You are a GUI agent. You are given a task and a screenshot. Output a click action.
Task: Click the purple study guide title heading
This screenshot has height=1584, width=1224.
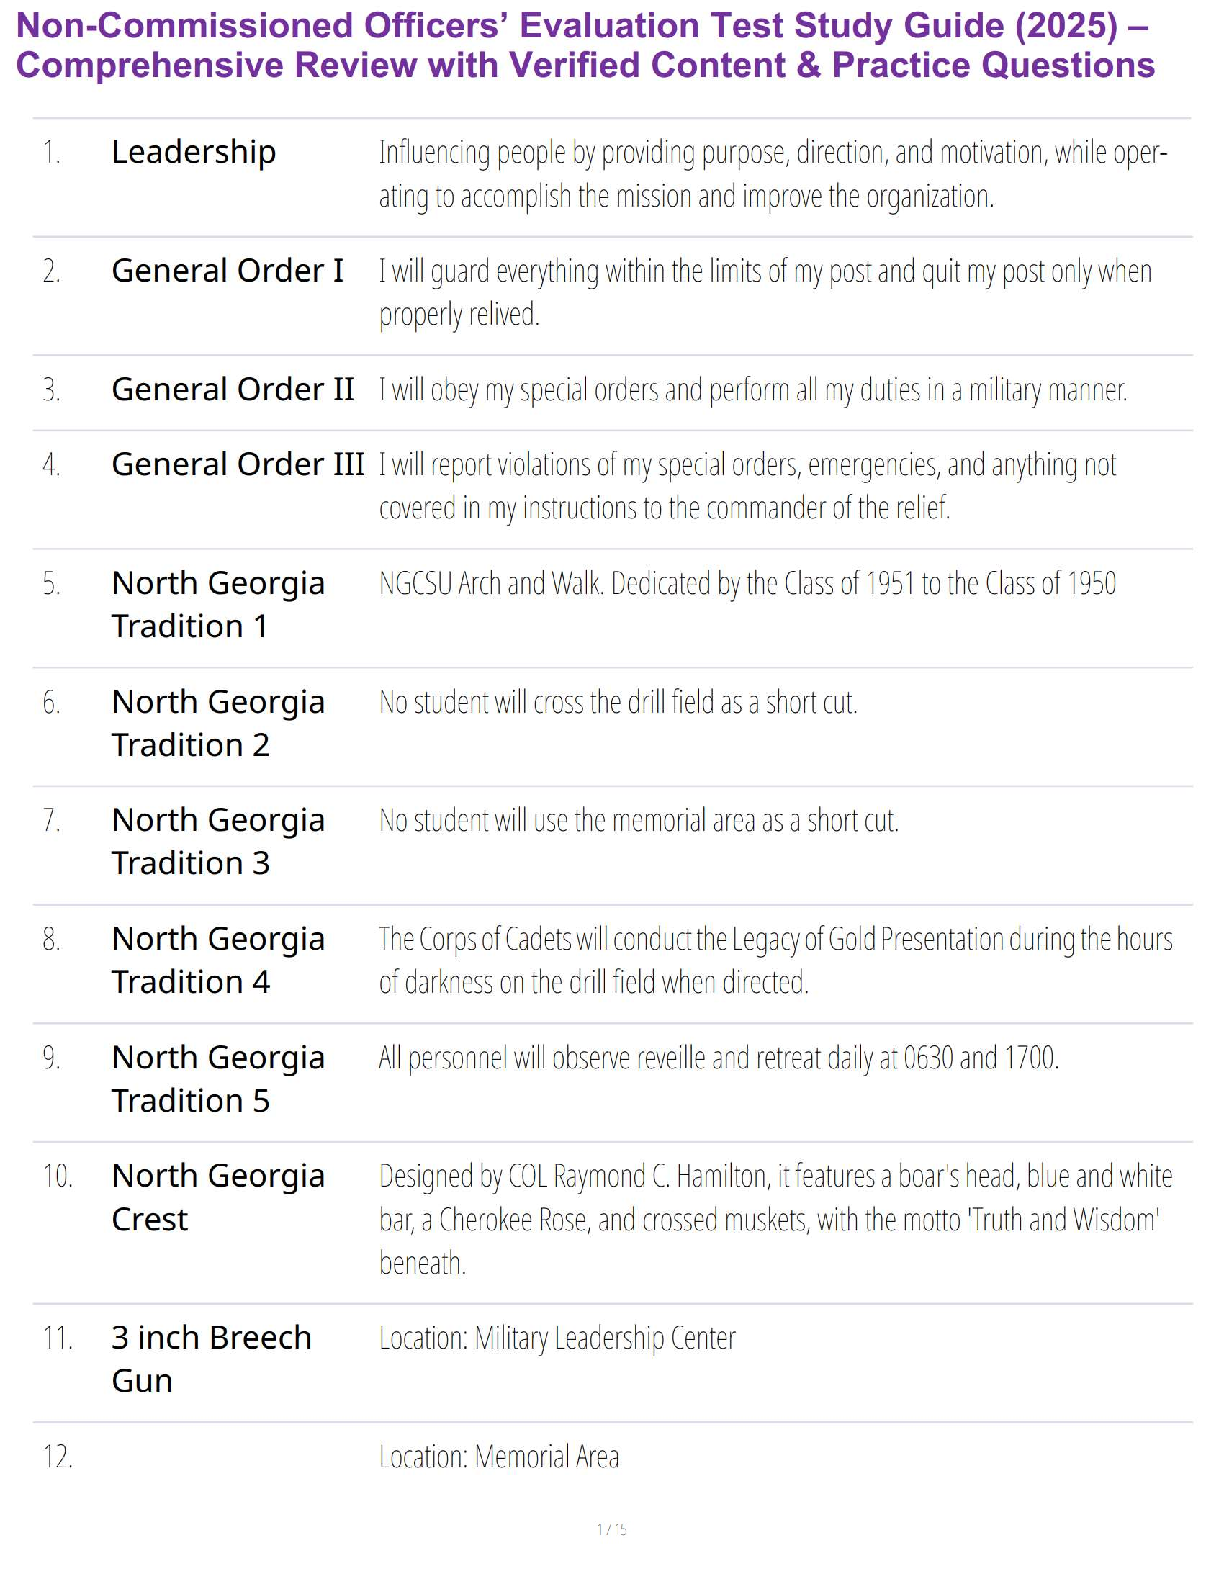point(585,45)
